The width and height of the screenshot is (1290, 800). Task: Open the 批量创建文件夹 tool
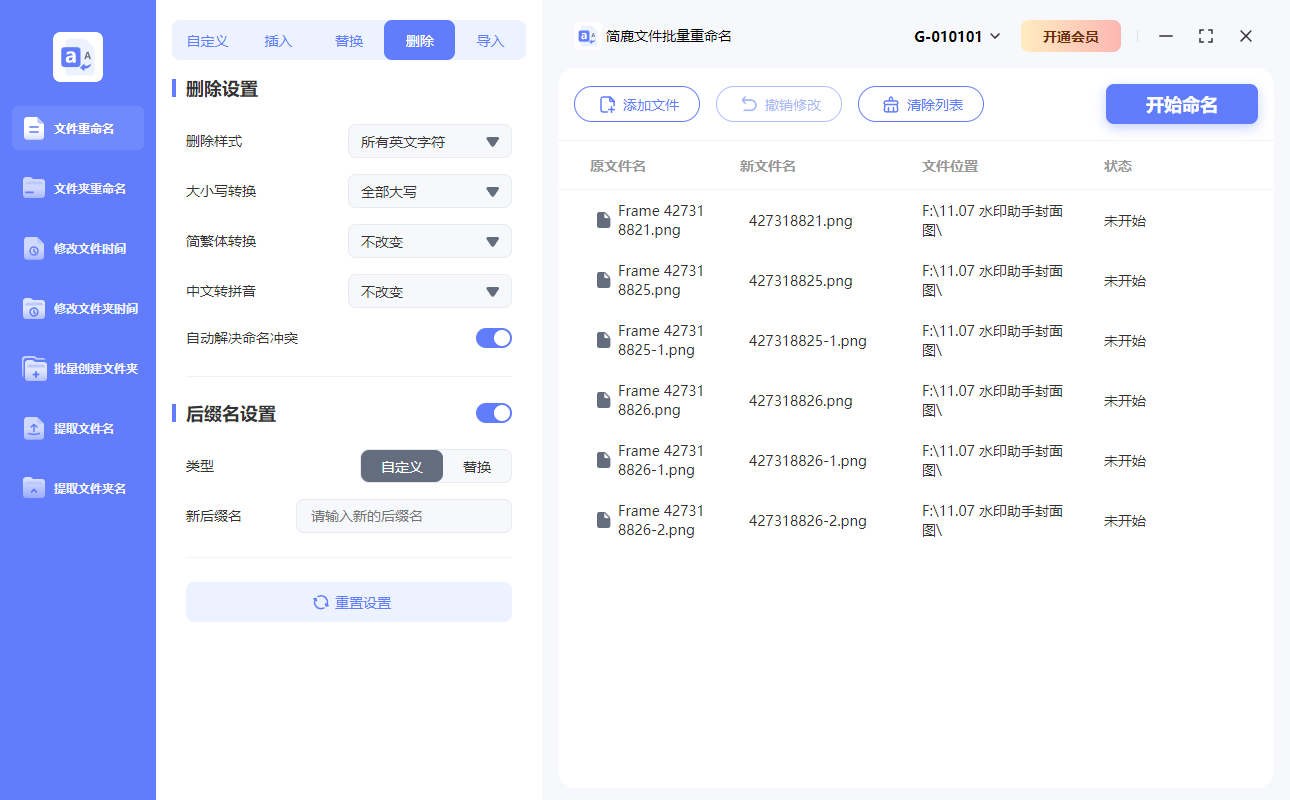(x=77, y=368)
